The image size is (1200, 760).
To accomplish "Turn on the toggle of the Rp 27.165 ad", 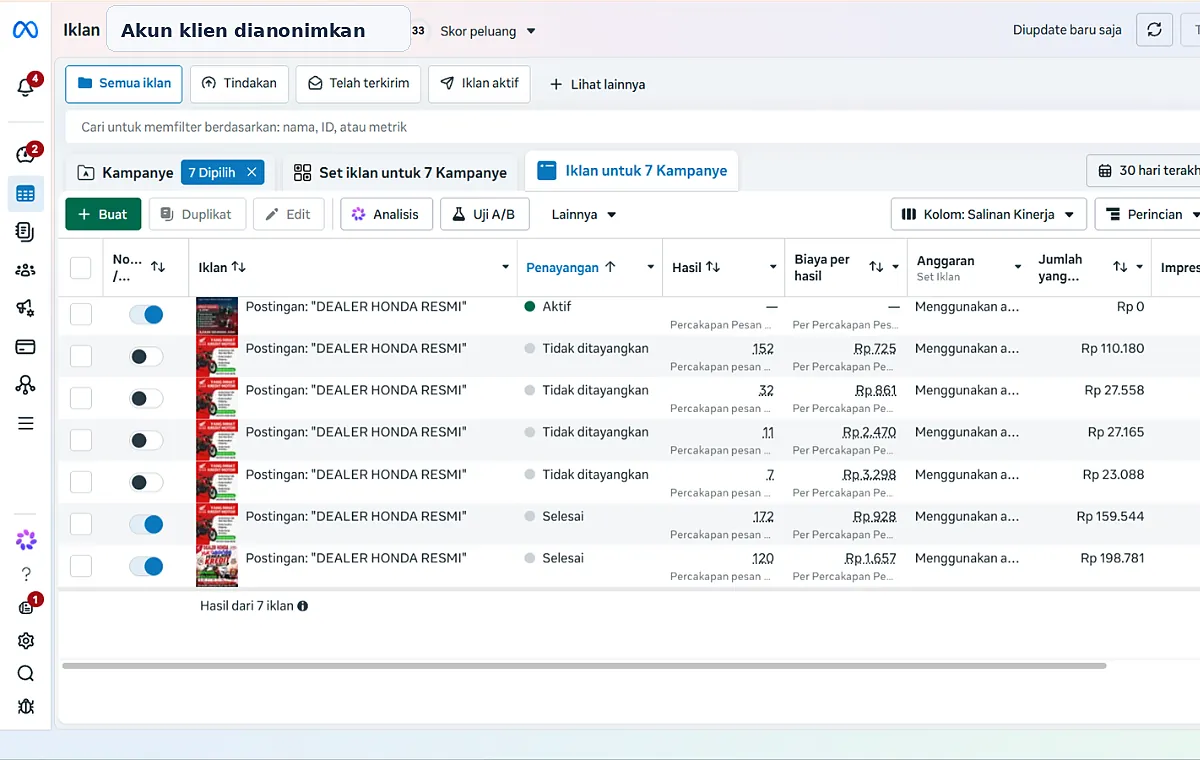I will [x=146, y=440].
